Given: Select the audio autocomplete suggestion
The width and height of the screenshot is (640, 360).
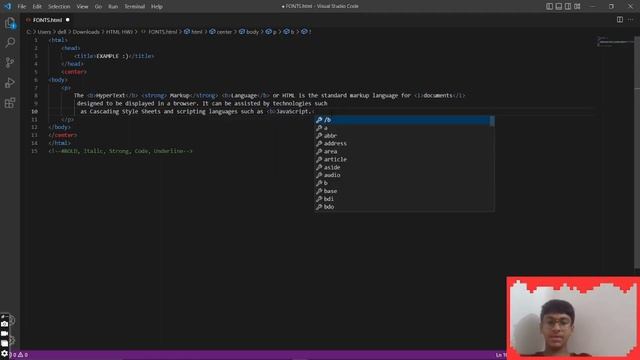Looking at the screenshot, I should coord(404,175).
